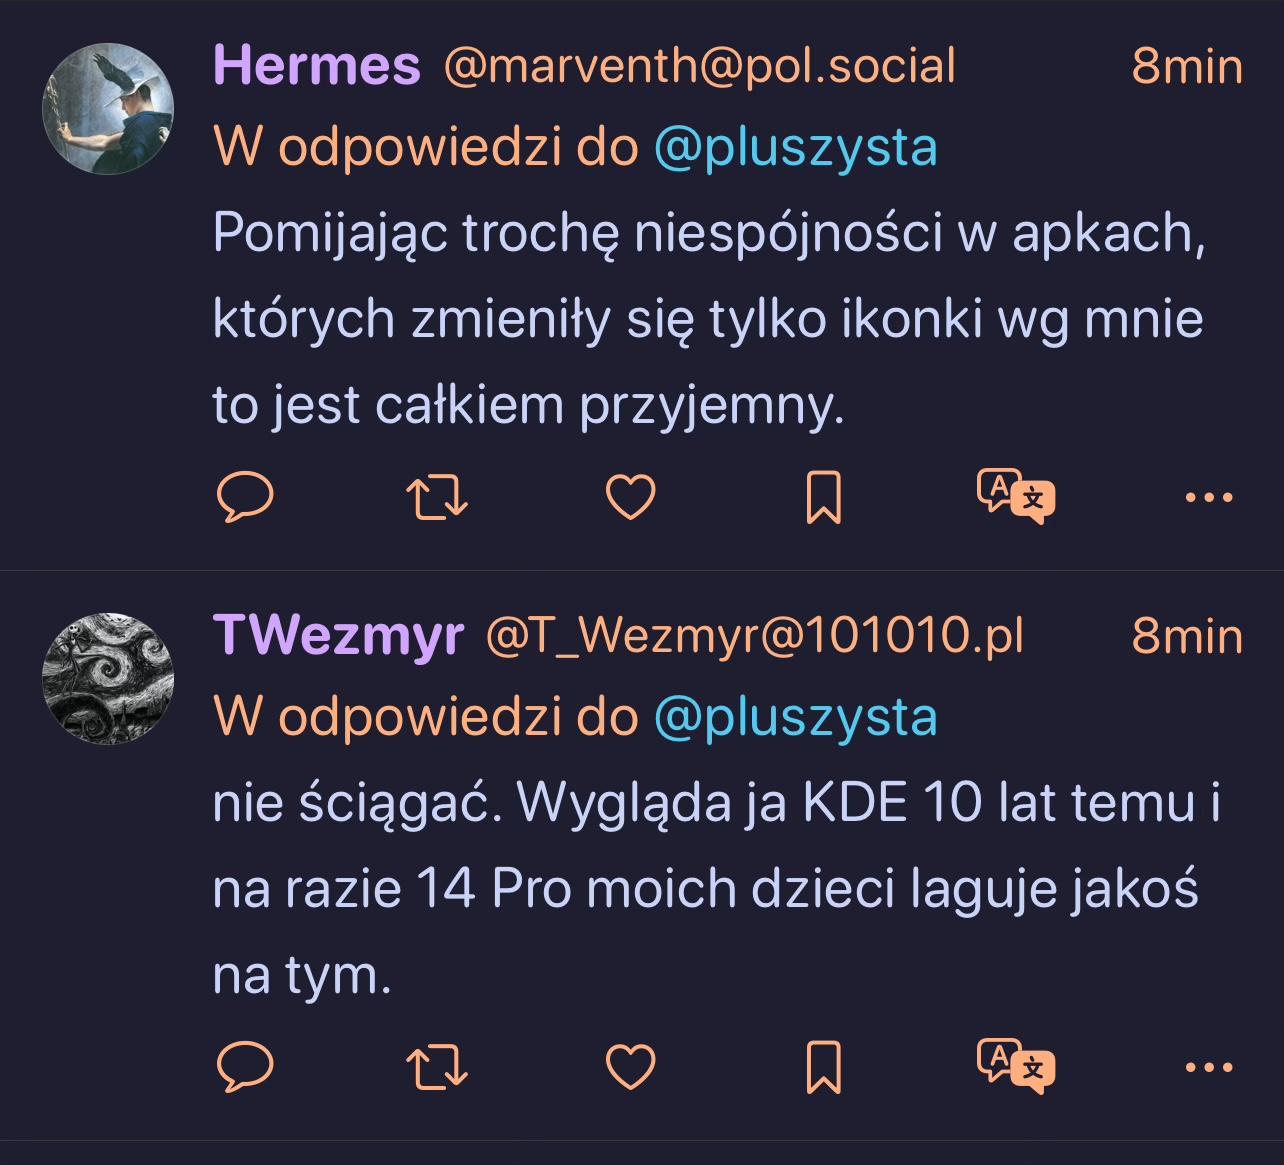Open more options for Hermes' post
Image resolution: width=1284 pixels, height=1165 pixels.
pyautogui.click(x=1208, y=497)
